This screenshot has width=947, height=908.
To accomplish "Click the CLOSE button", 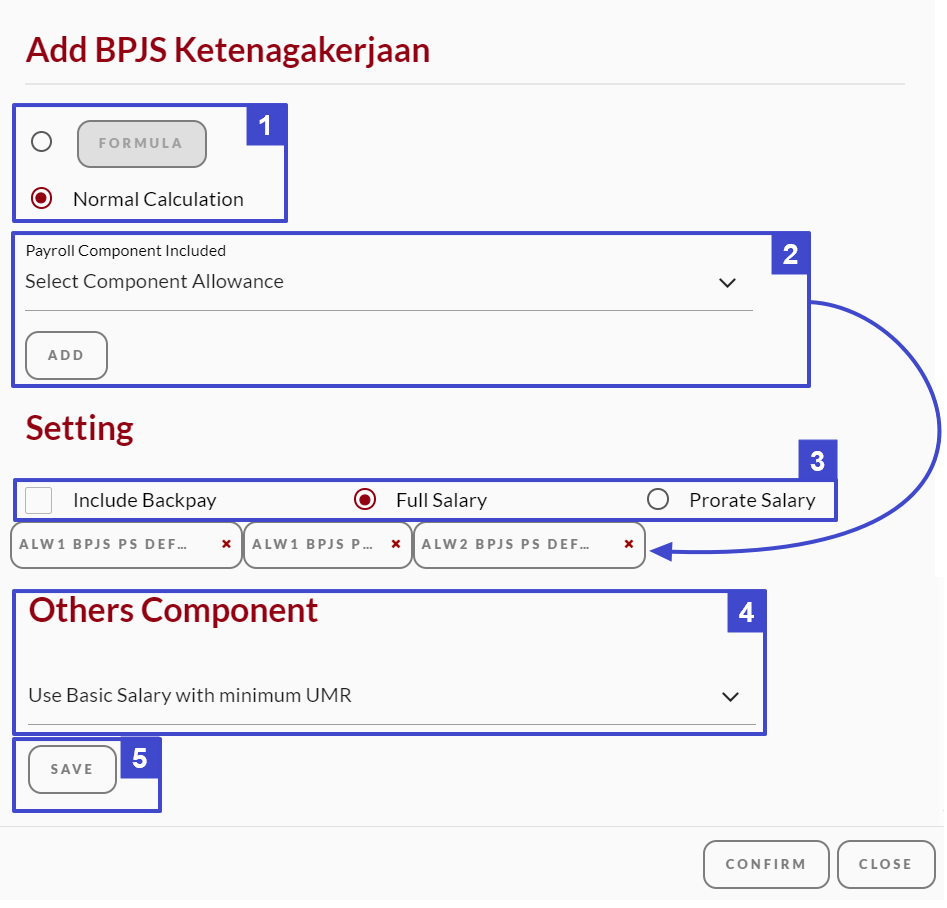I will (886, 865).
